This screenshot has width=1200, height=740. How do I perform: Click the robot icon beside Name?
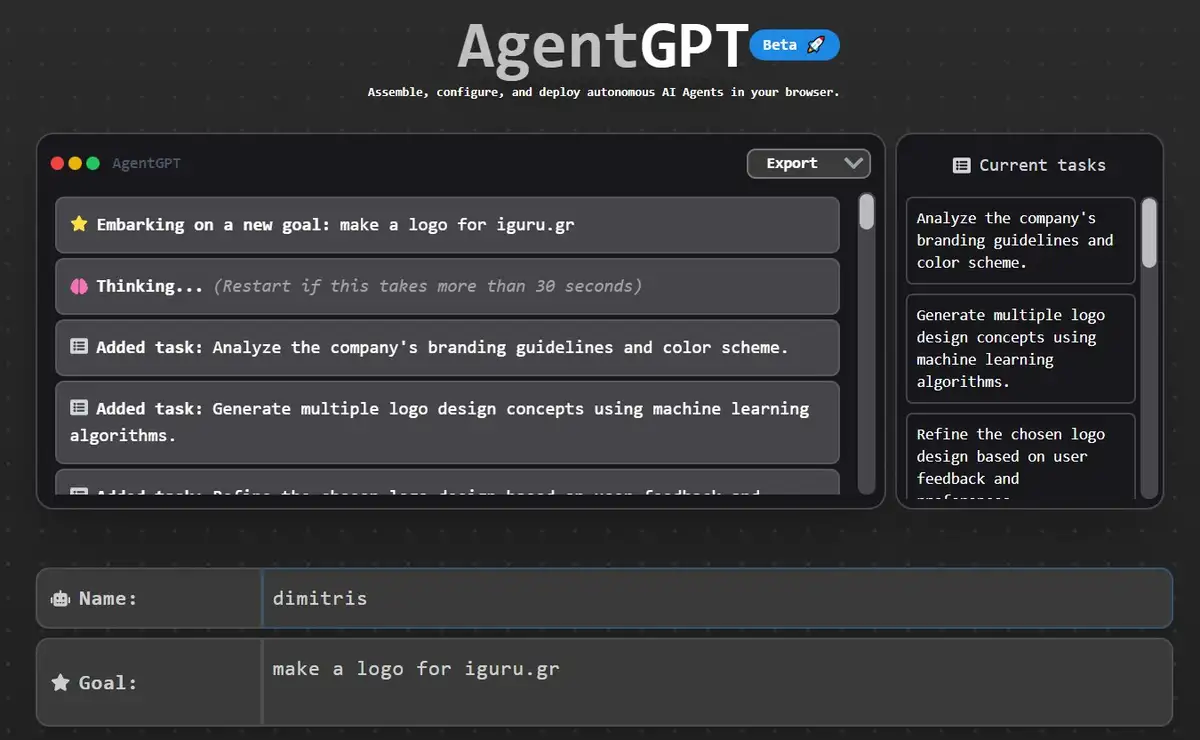(60, 598)
